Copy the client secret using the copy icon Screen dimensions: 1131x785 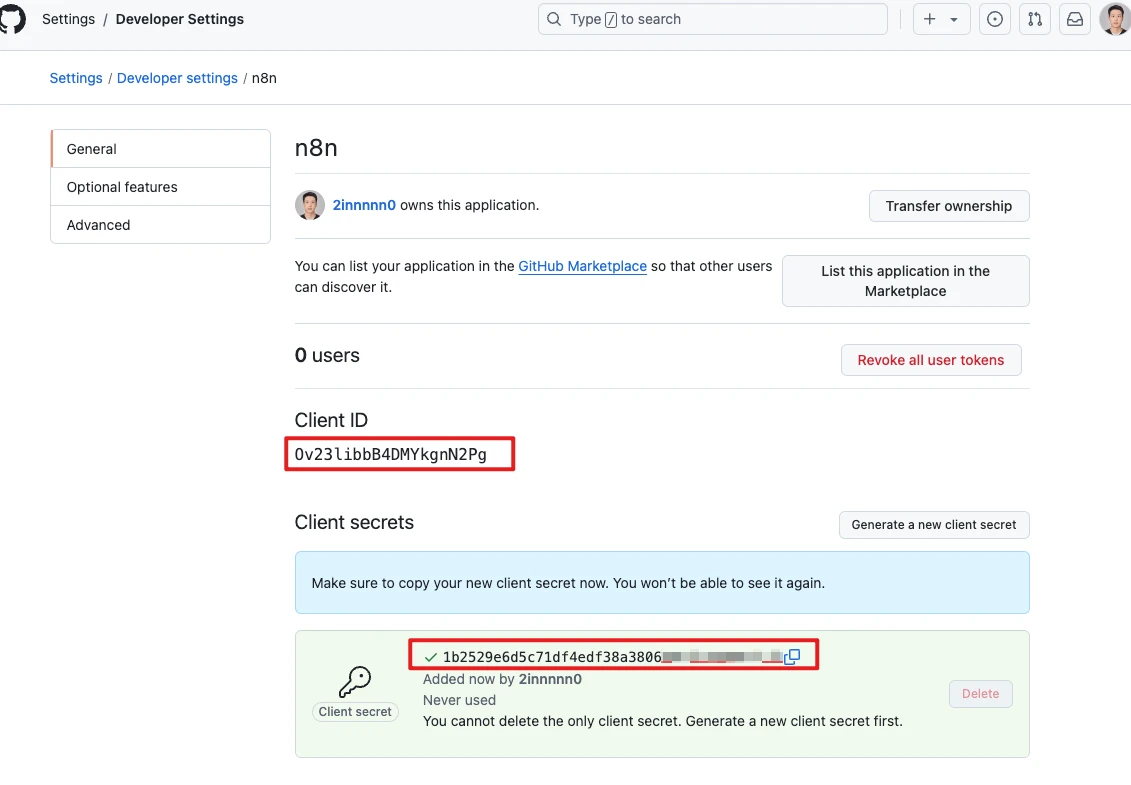pos(793,657)
